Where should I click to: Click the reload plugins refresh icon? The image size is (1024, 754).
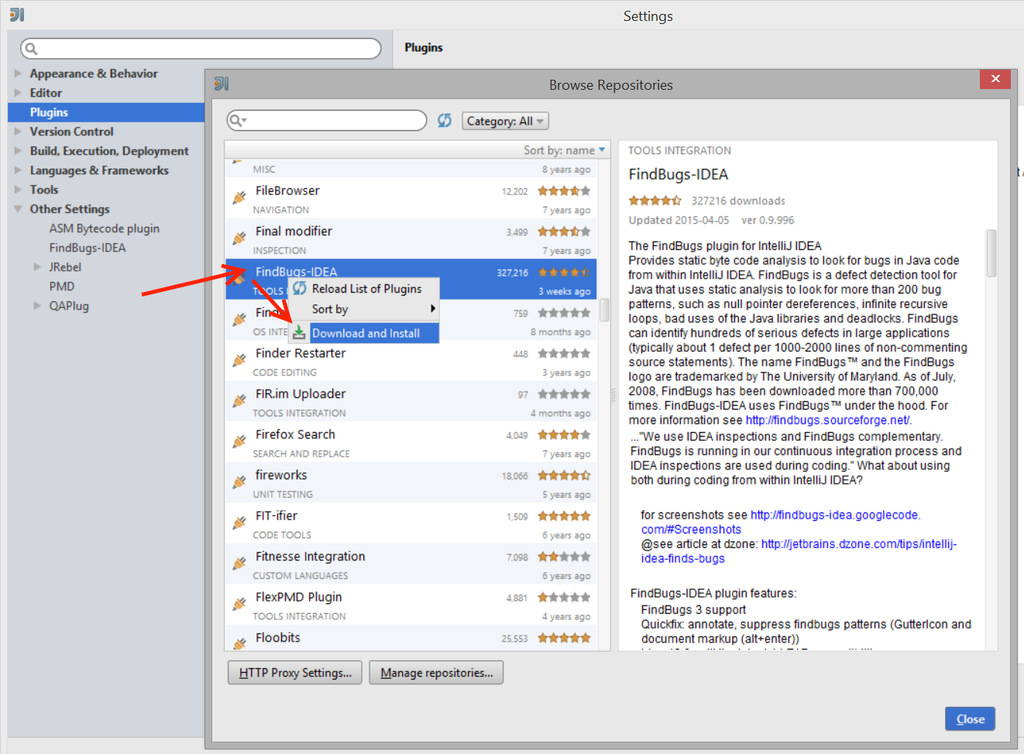[445, 121]
